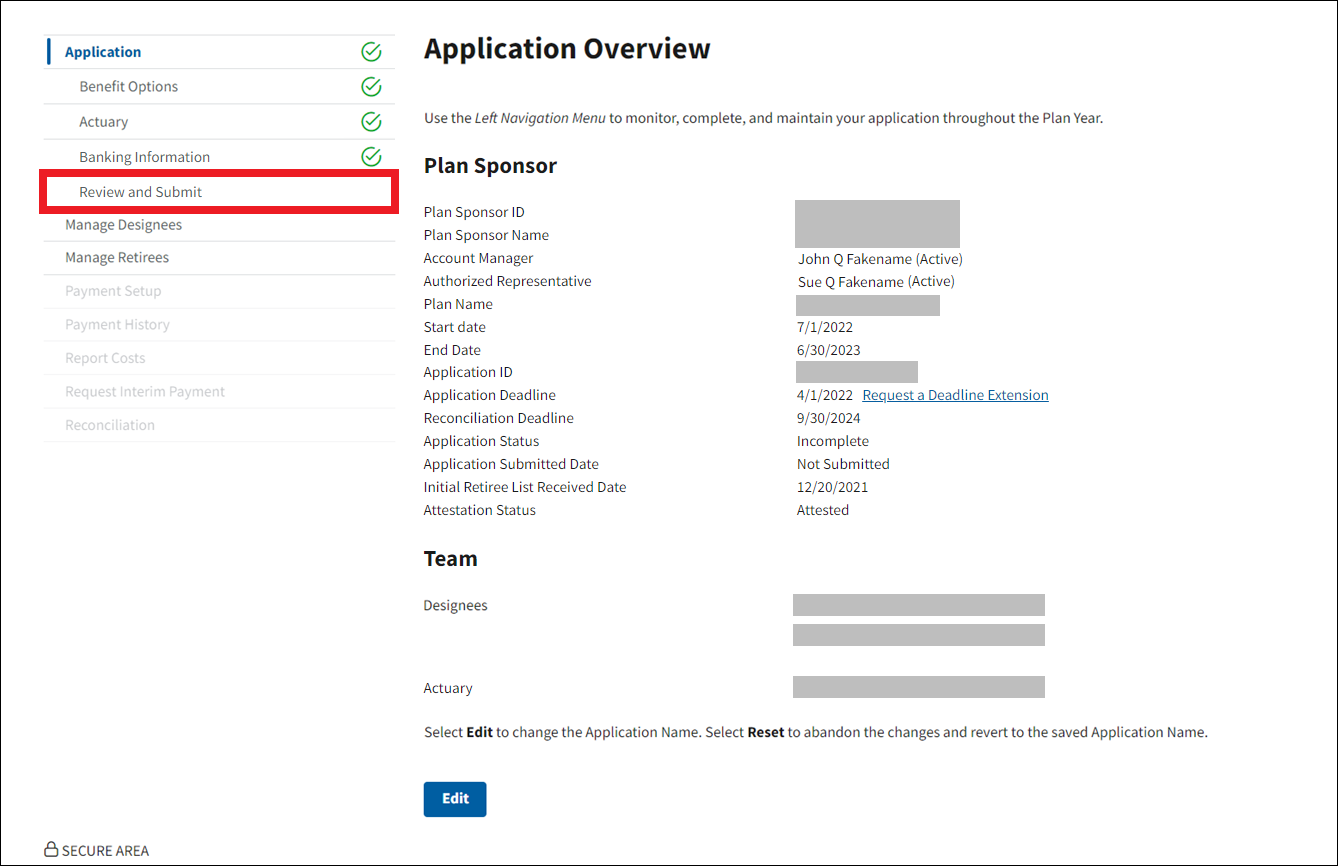This screenshot has height=866, width=1338.
Task: Open Benefit Options in the left navigation
Action: point(129,87)
